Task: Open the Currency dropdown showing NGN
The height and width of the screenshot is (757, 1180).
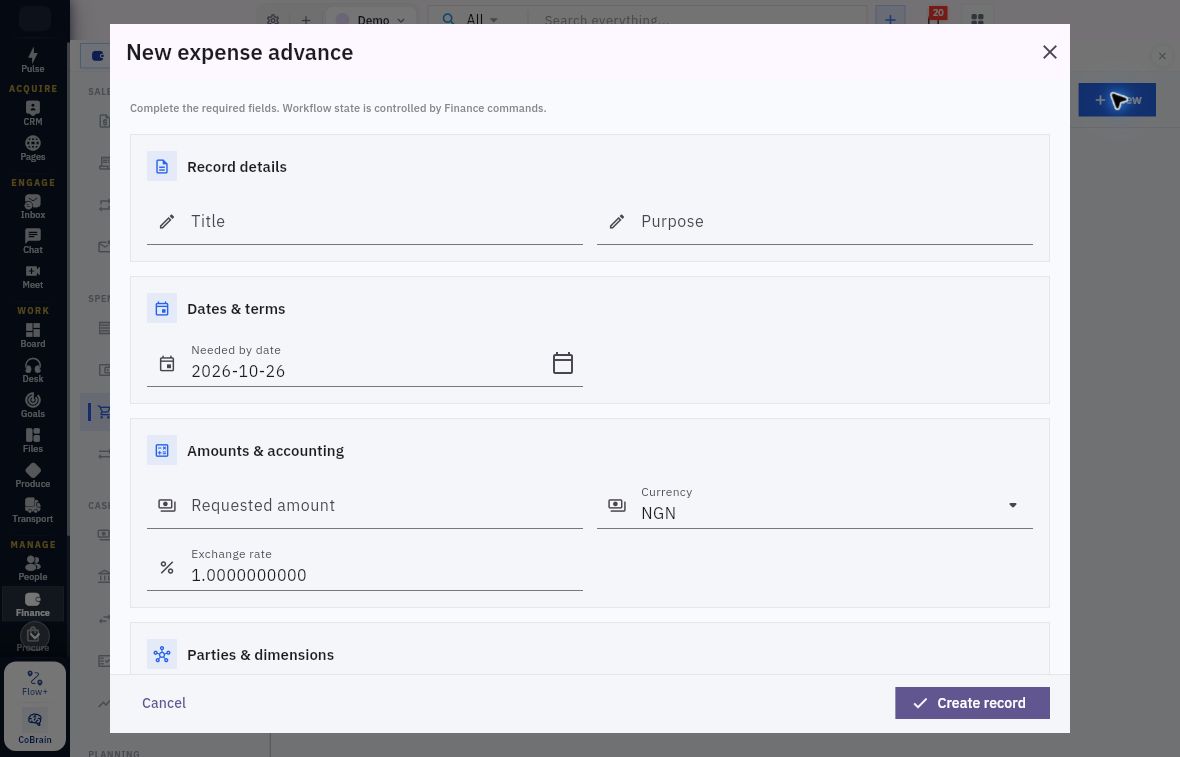Action: (x=814, y=506)
